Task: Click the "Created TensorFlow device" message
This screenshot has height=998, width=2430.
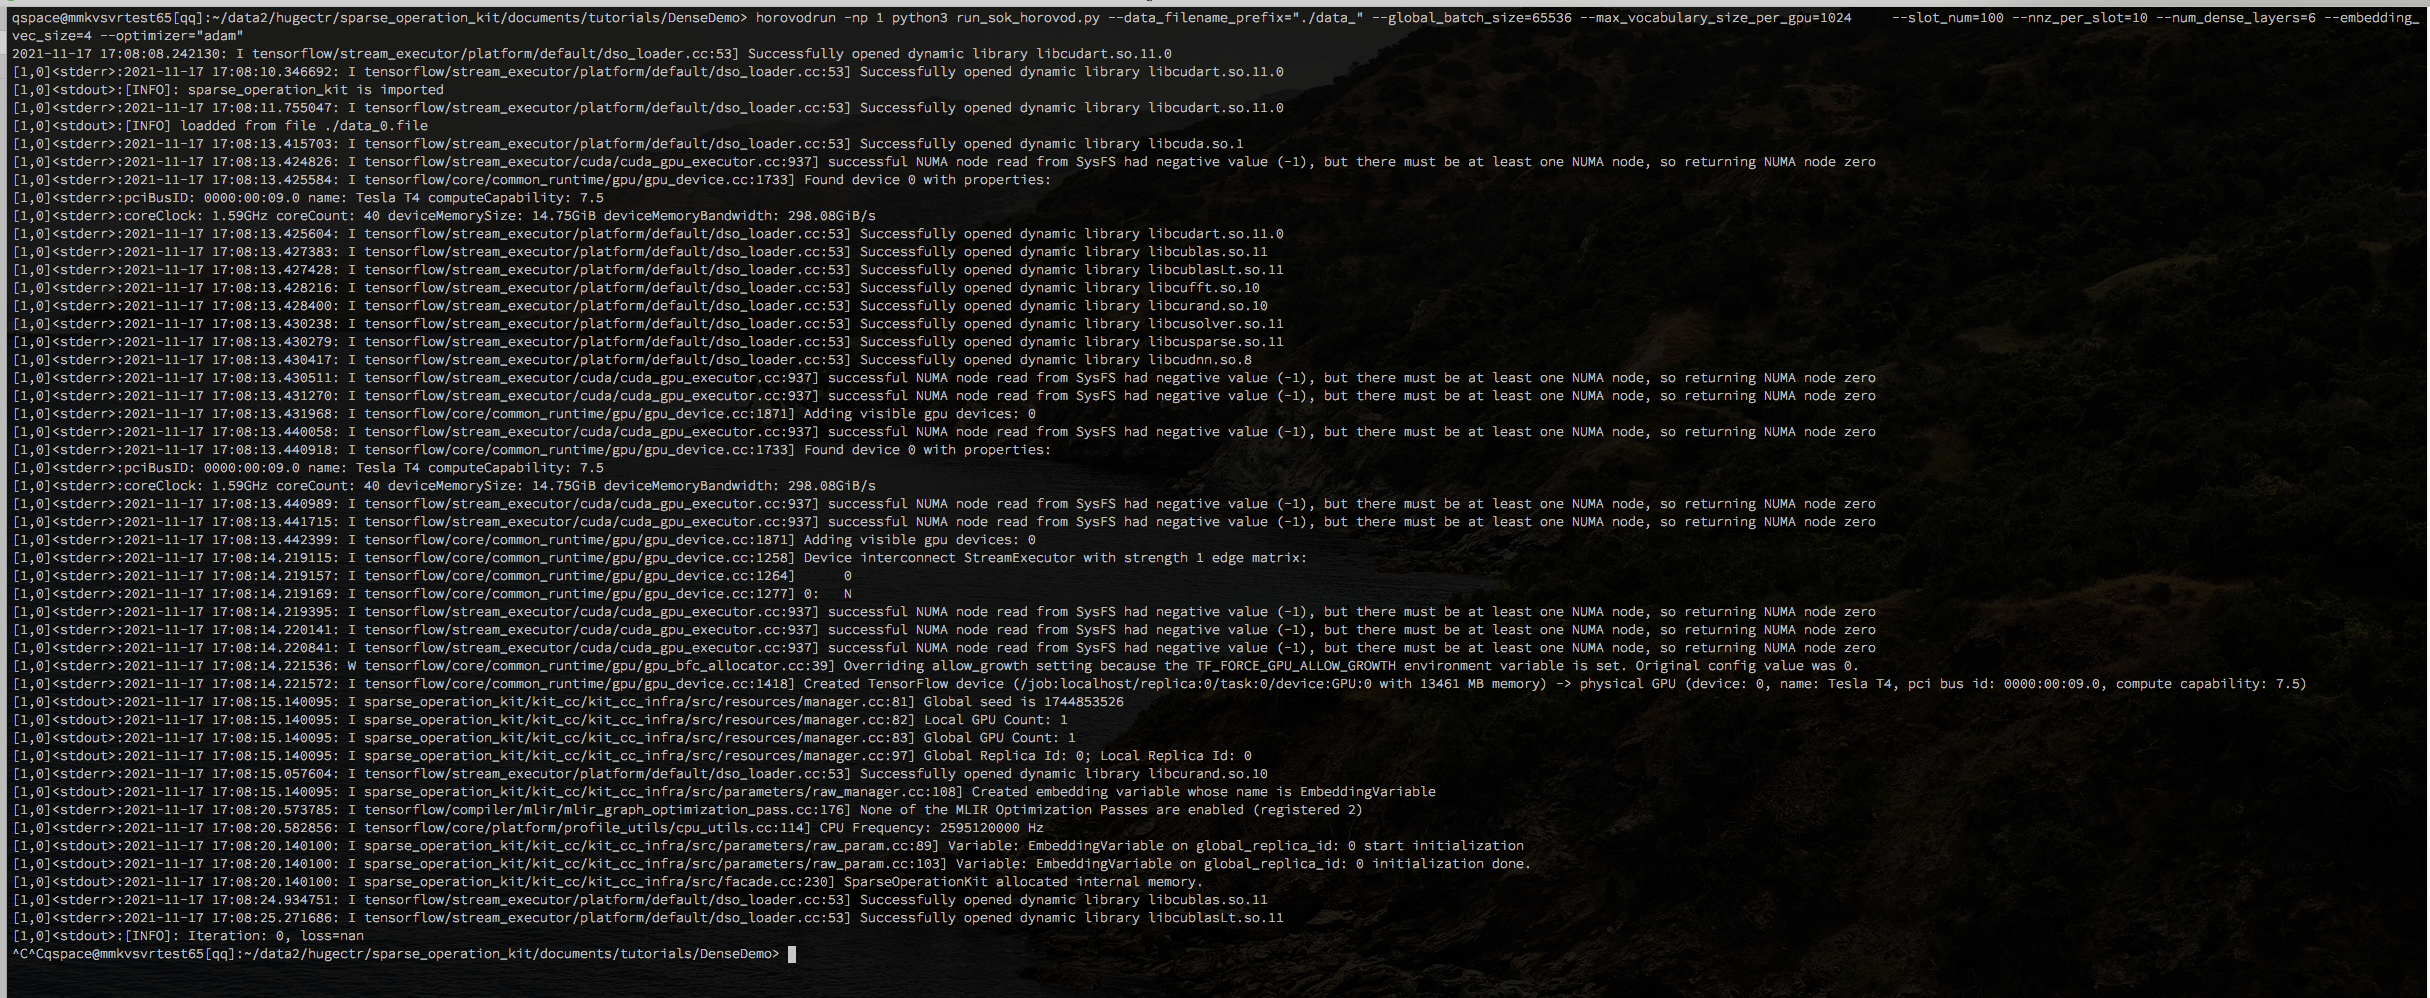Action: pos(904,684)
